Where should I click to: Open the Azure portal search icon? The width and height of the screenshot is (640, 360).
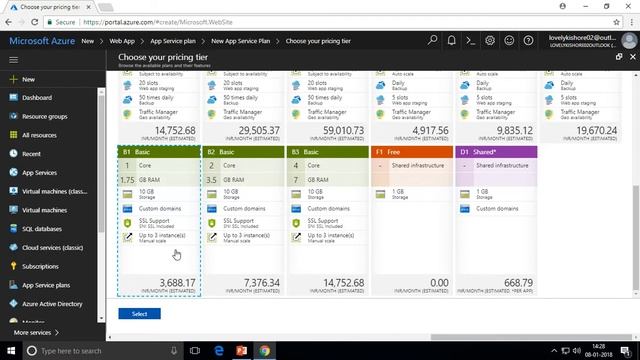[432, 40]
